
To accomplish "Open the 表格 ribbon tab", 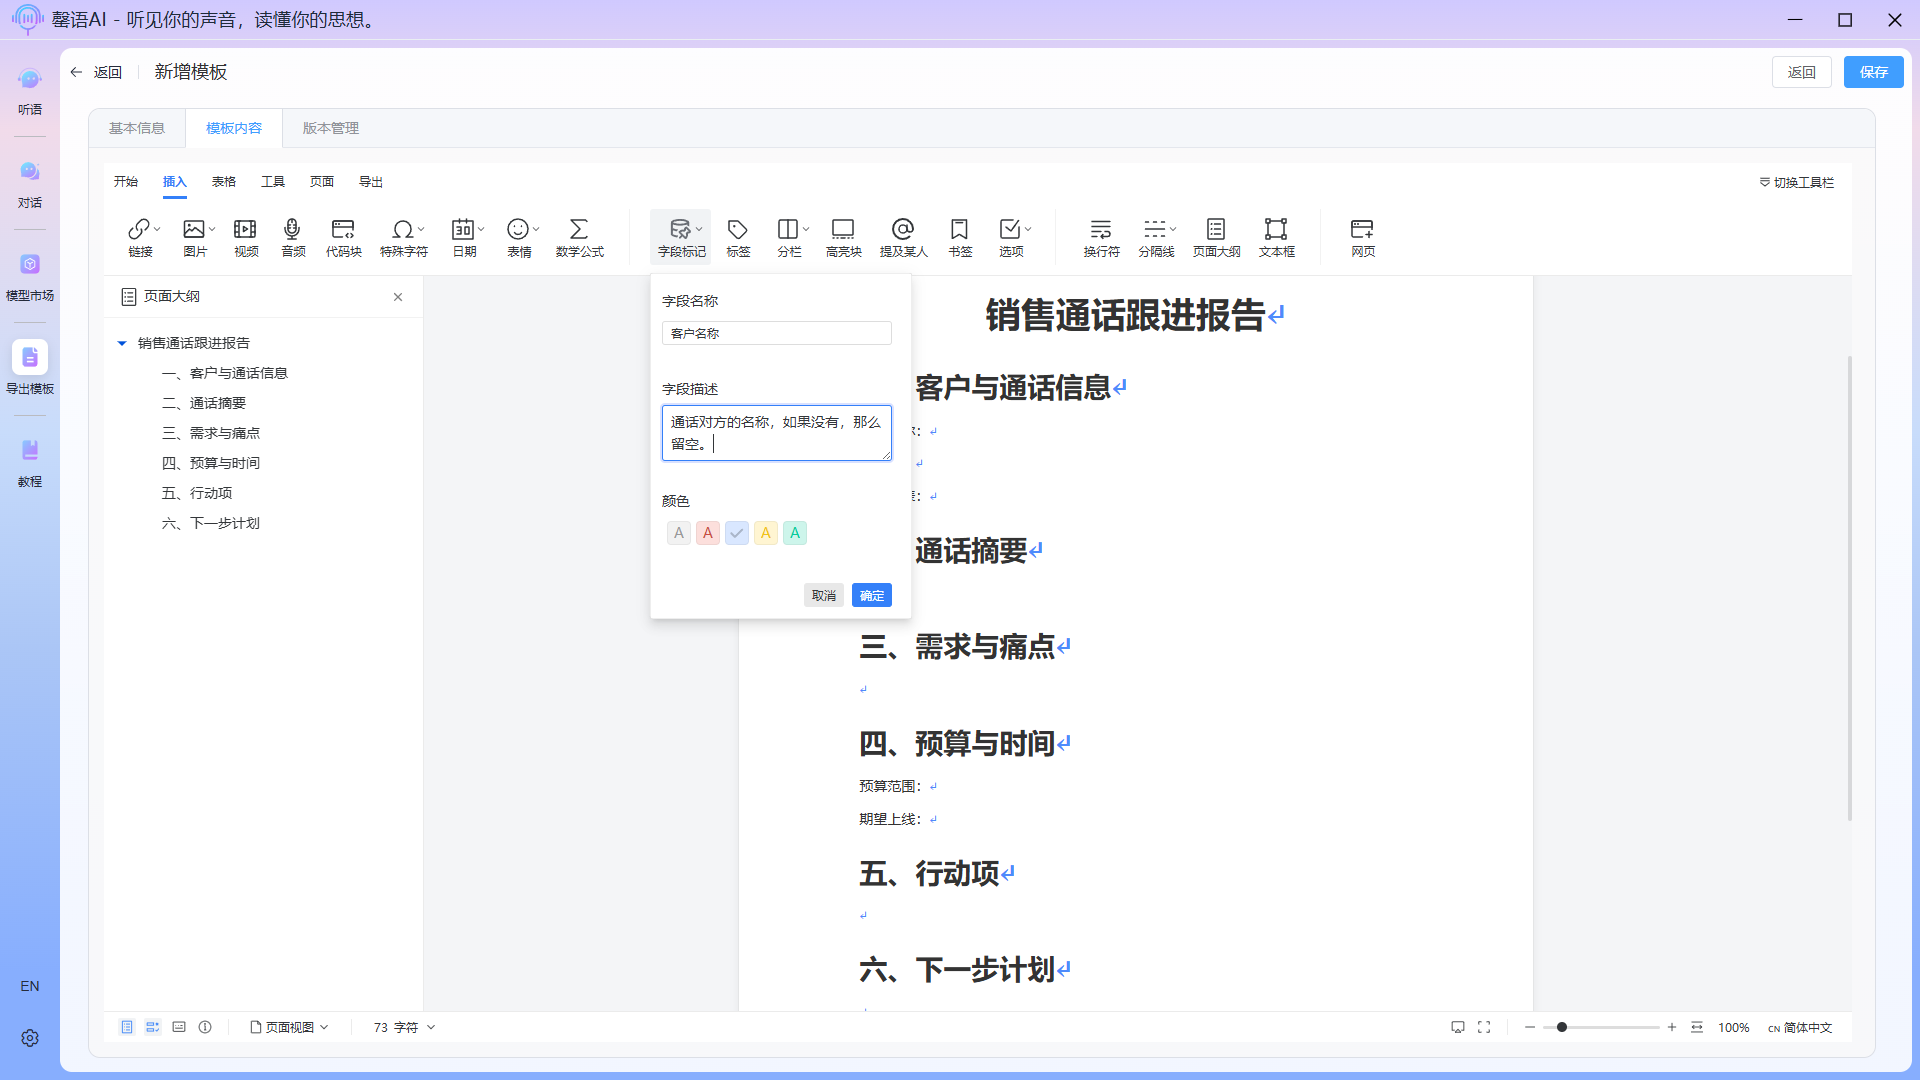I will (224, 181).
